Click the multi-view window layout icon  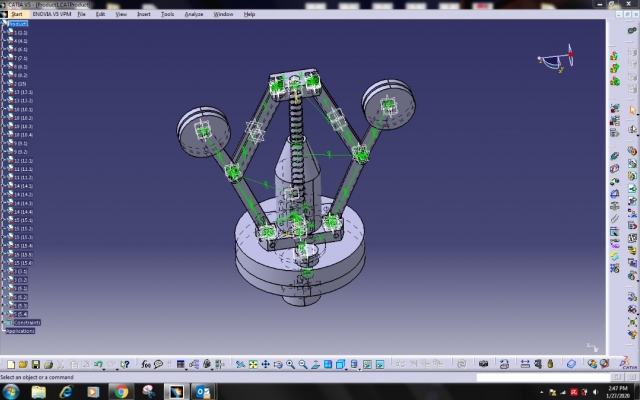click(328, 364)
